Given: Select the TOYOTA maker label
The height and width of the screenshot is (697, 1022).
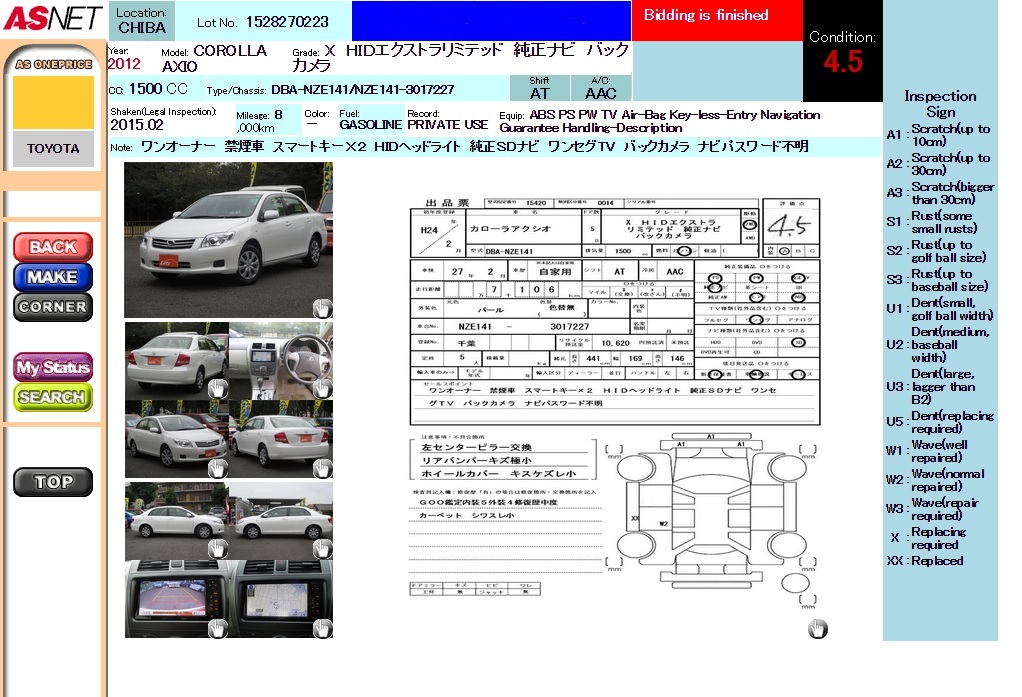Looking at the screenshot, I should (53, 149).
